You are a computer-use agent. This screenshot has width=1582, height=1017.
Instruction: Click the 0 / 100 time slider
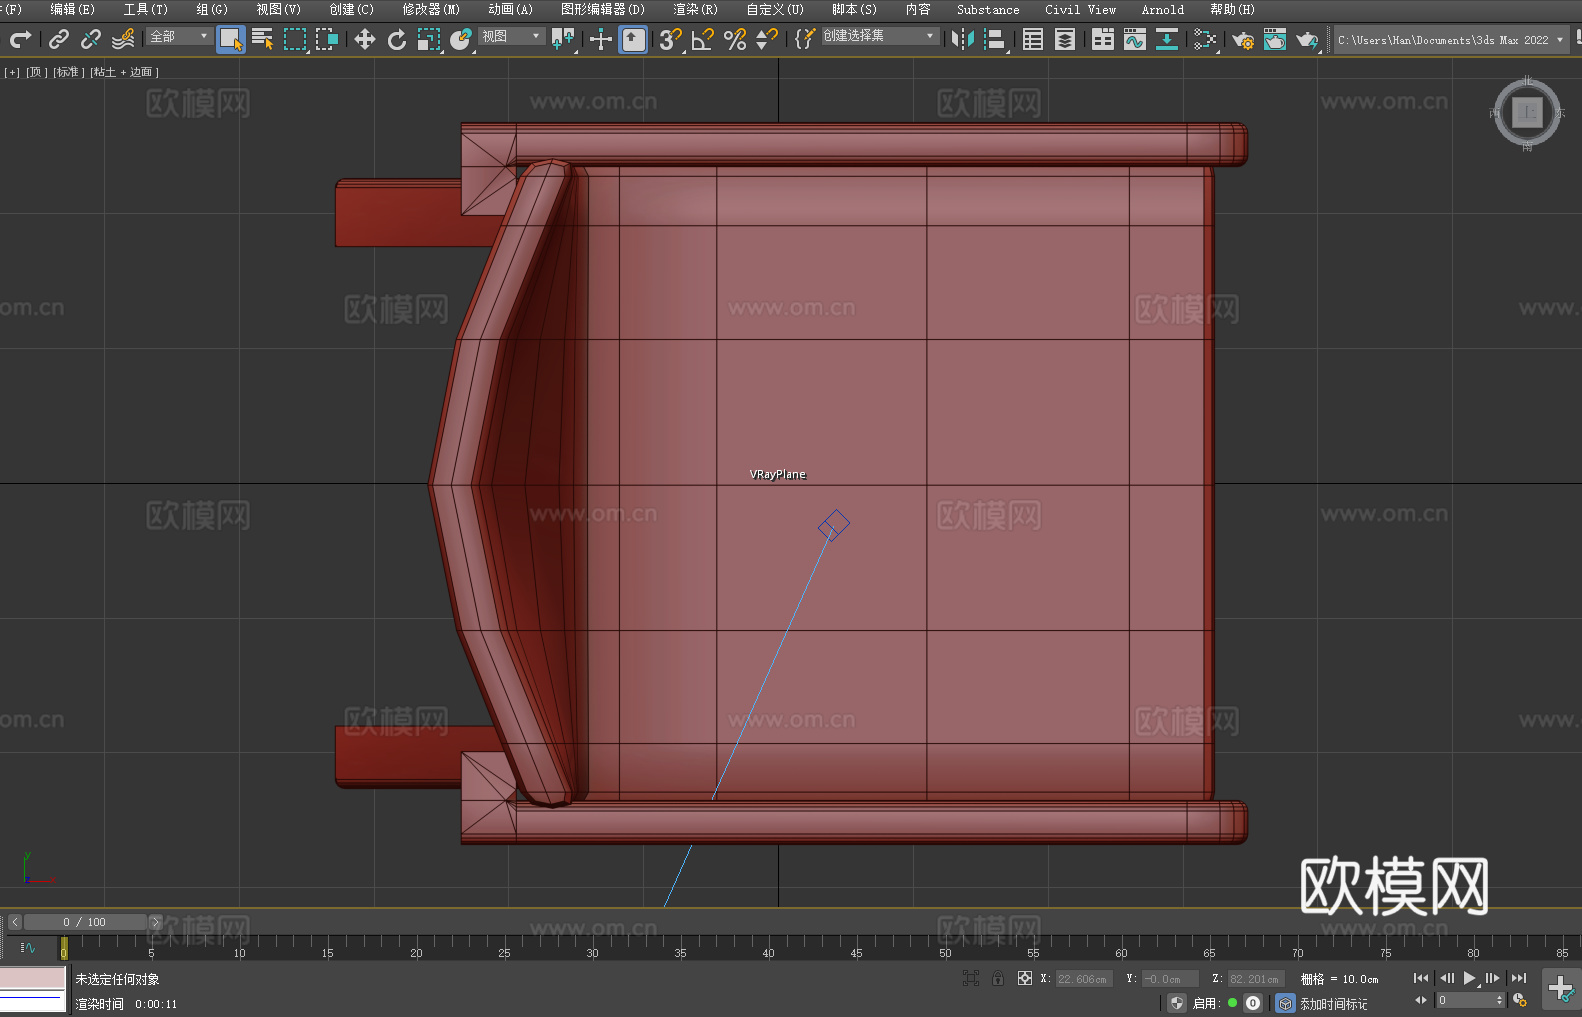coord(85,922)
